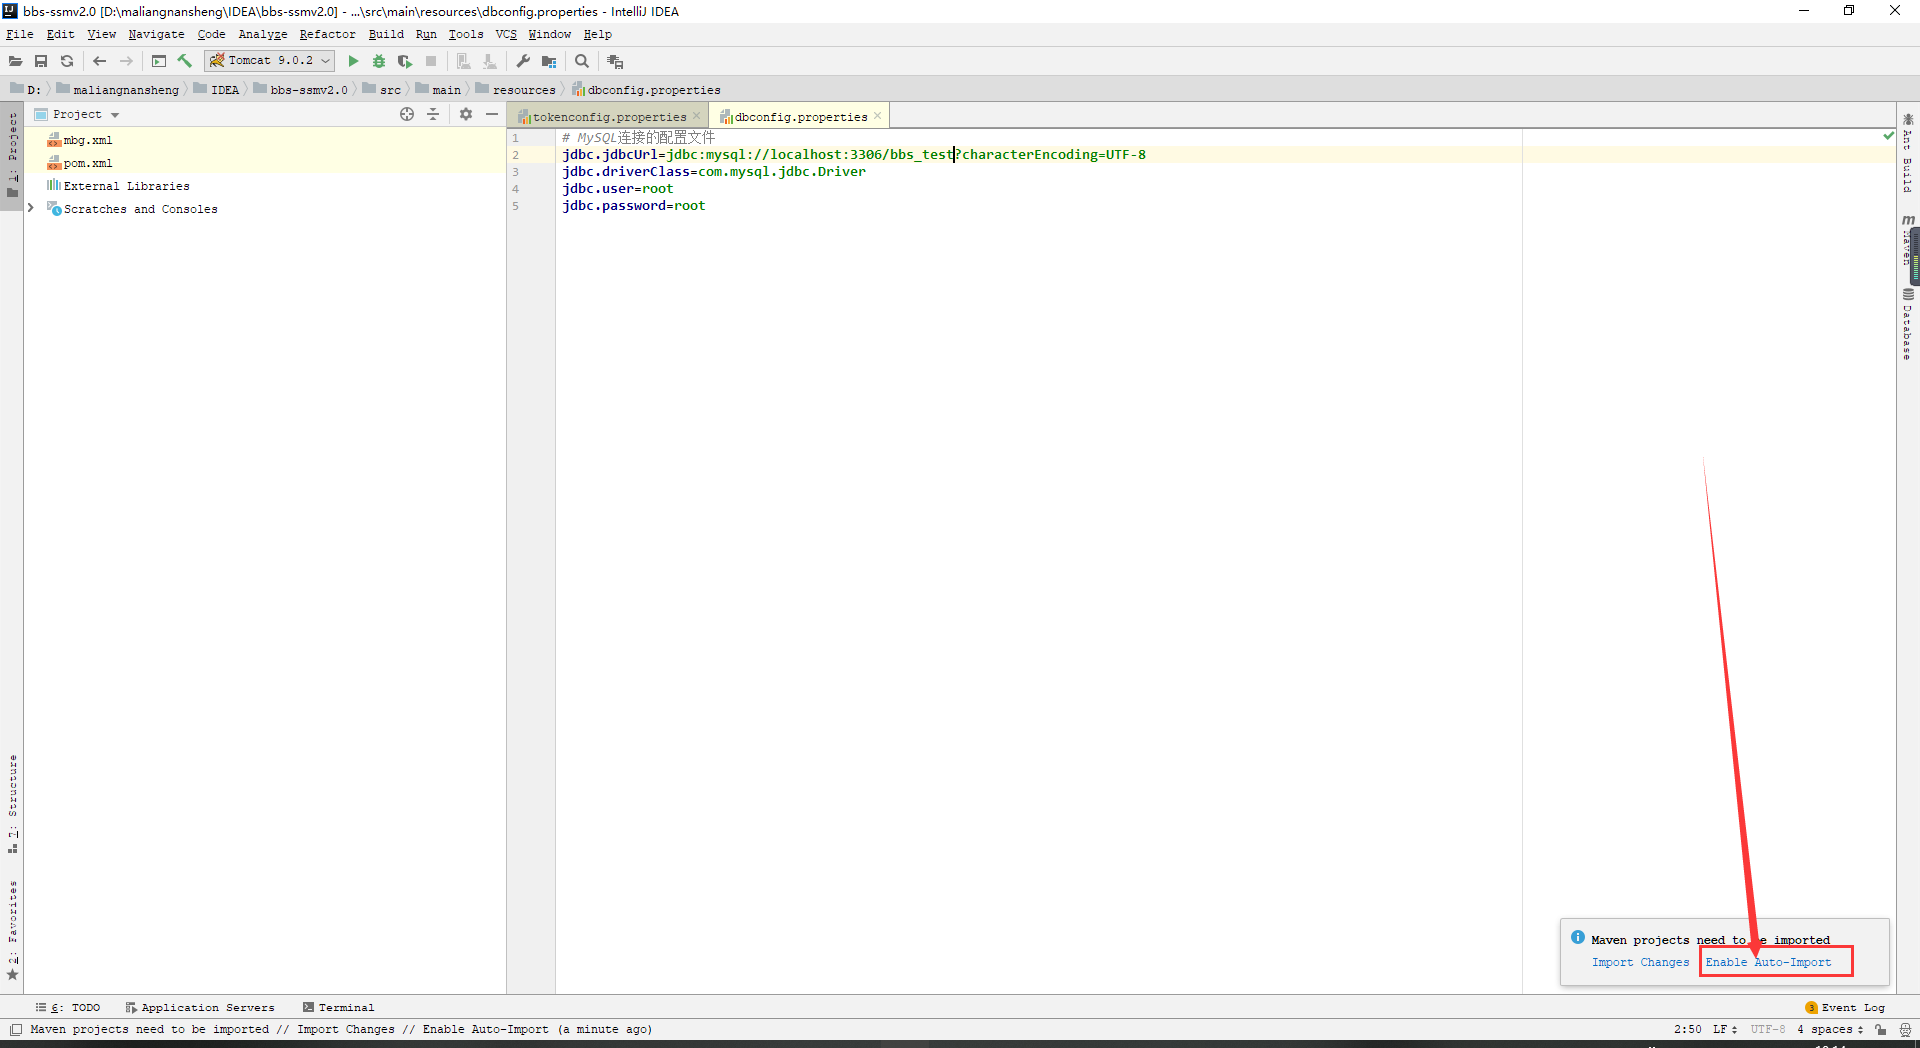
Task: Toggle the file read-only lock in the status bar
Action: pyautogui.click(x=1881, y=1029)
